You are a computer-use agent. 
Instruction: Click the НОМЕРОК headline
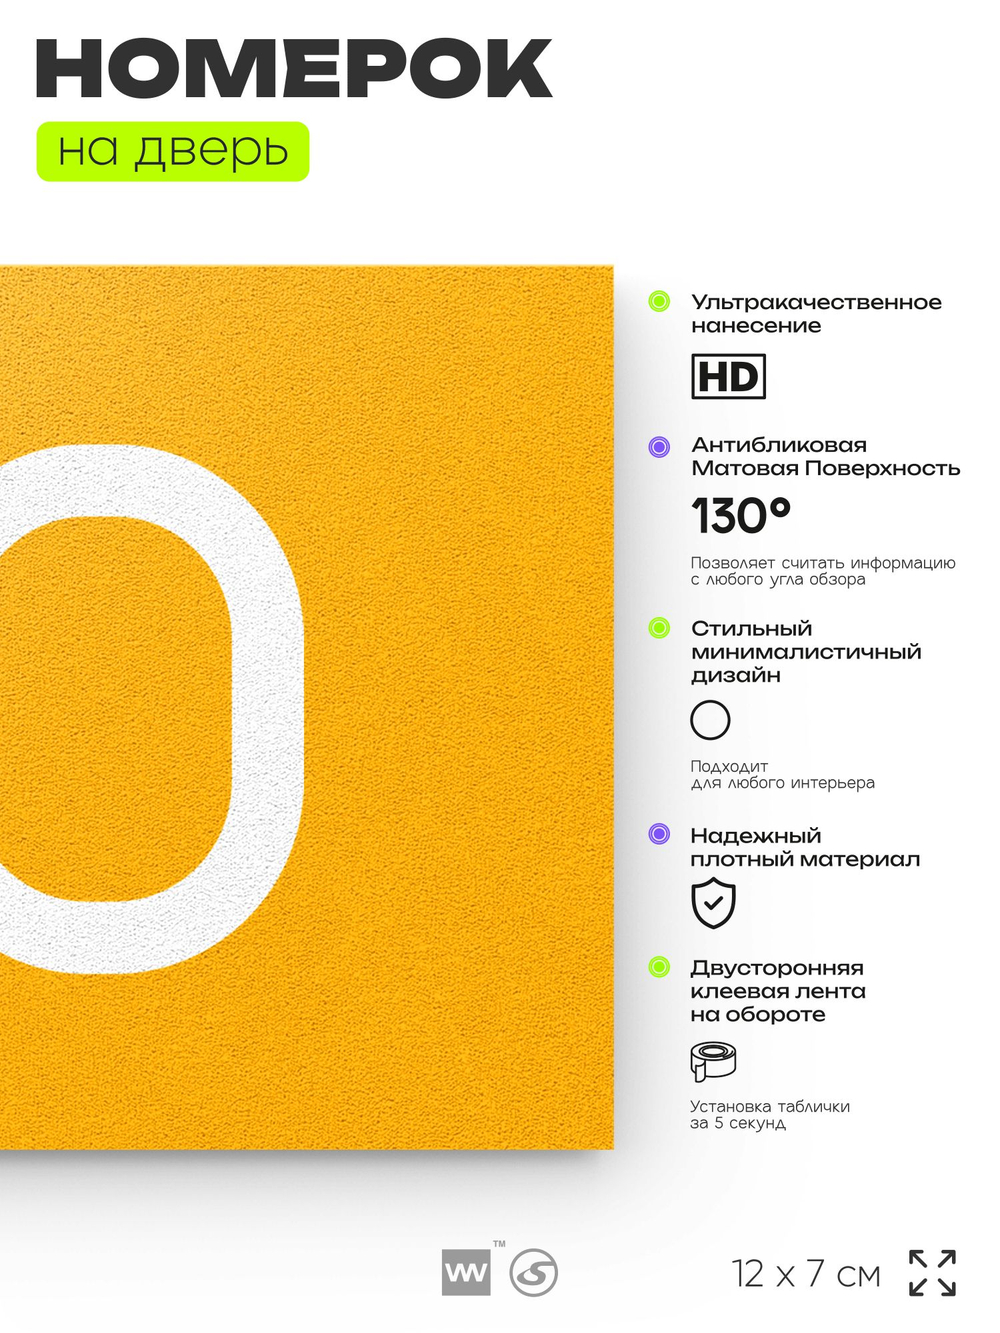pyautogui.click(x=294, y=69)
